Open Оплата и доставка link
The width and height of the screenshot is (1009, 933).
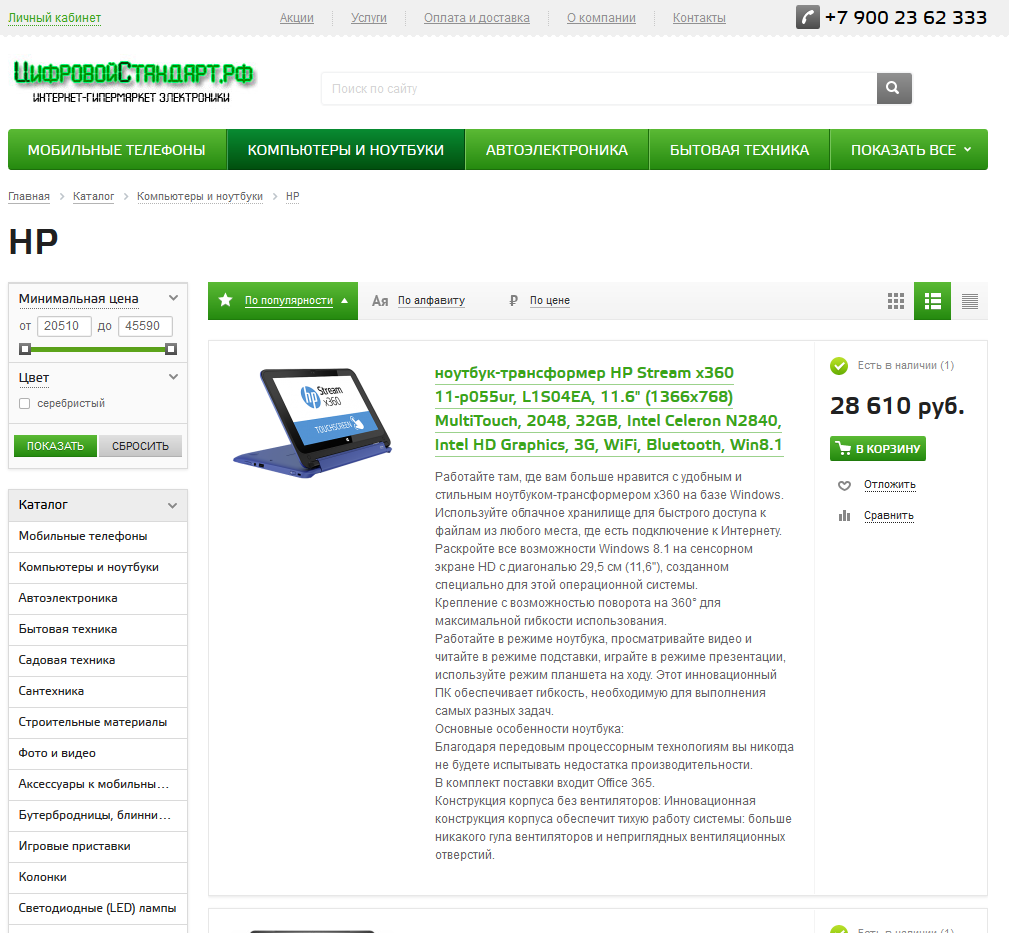(477, 18)
